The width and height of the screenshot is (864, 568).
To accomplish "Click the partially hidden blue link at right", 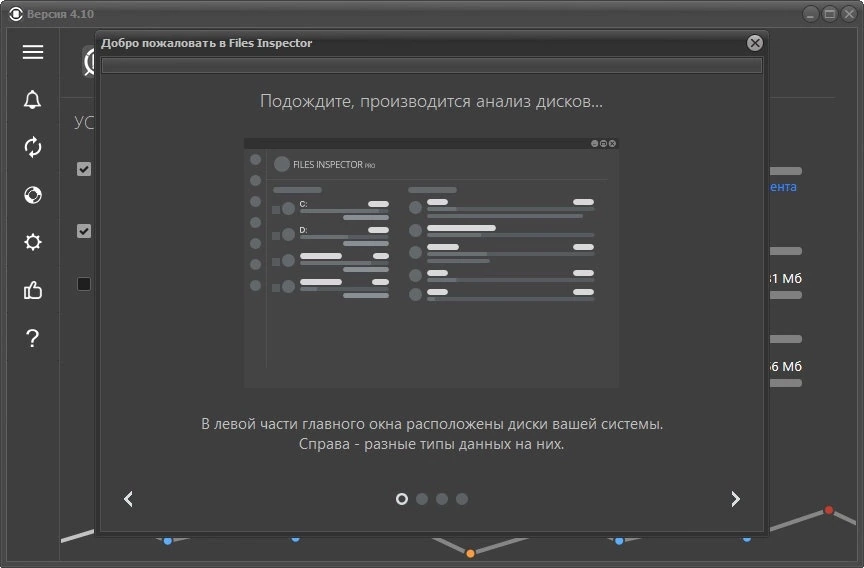I will (x=783, y=187).
